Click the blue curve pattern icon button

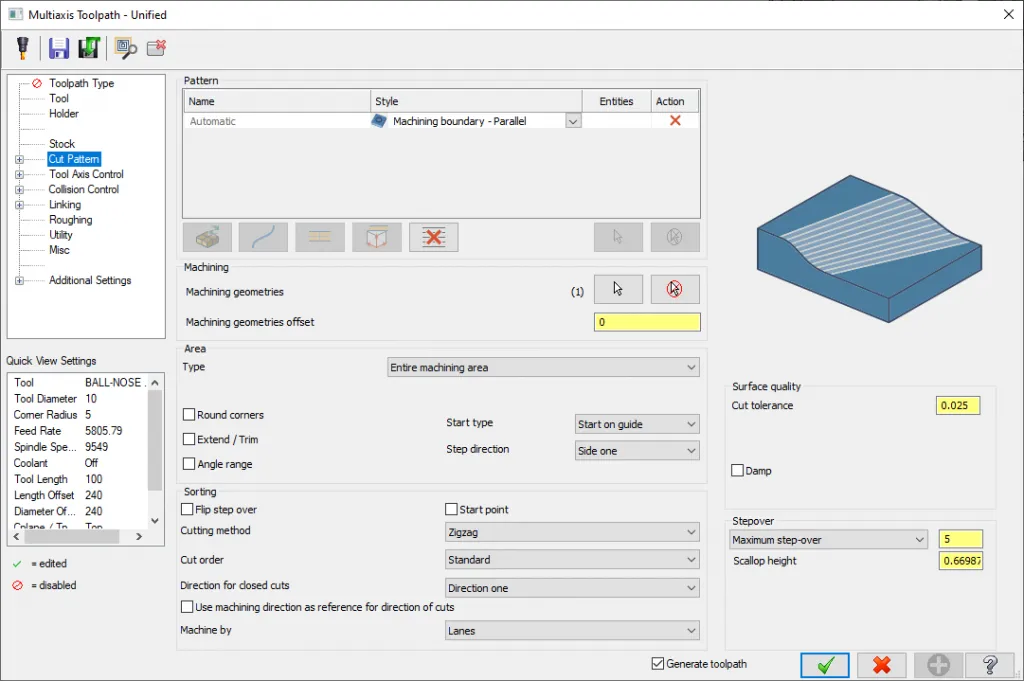[263, 237]
